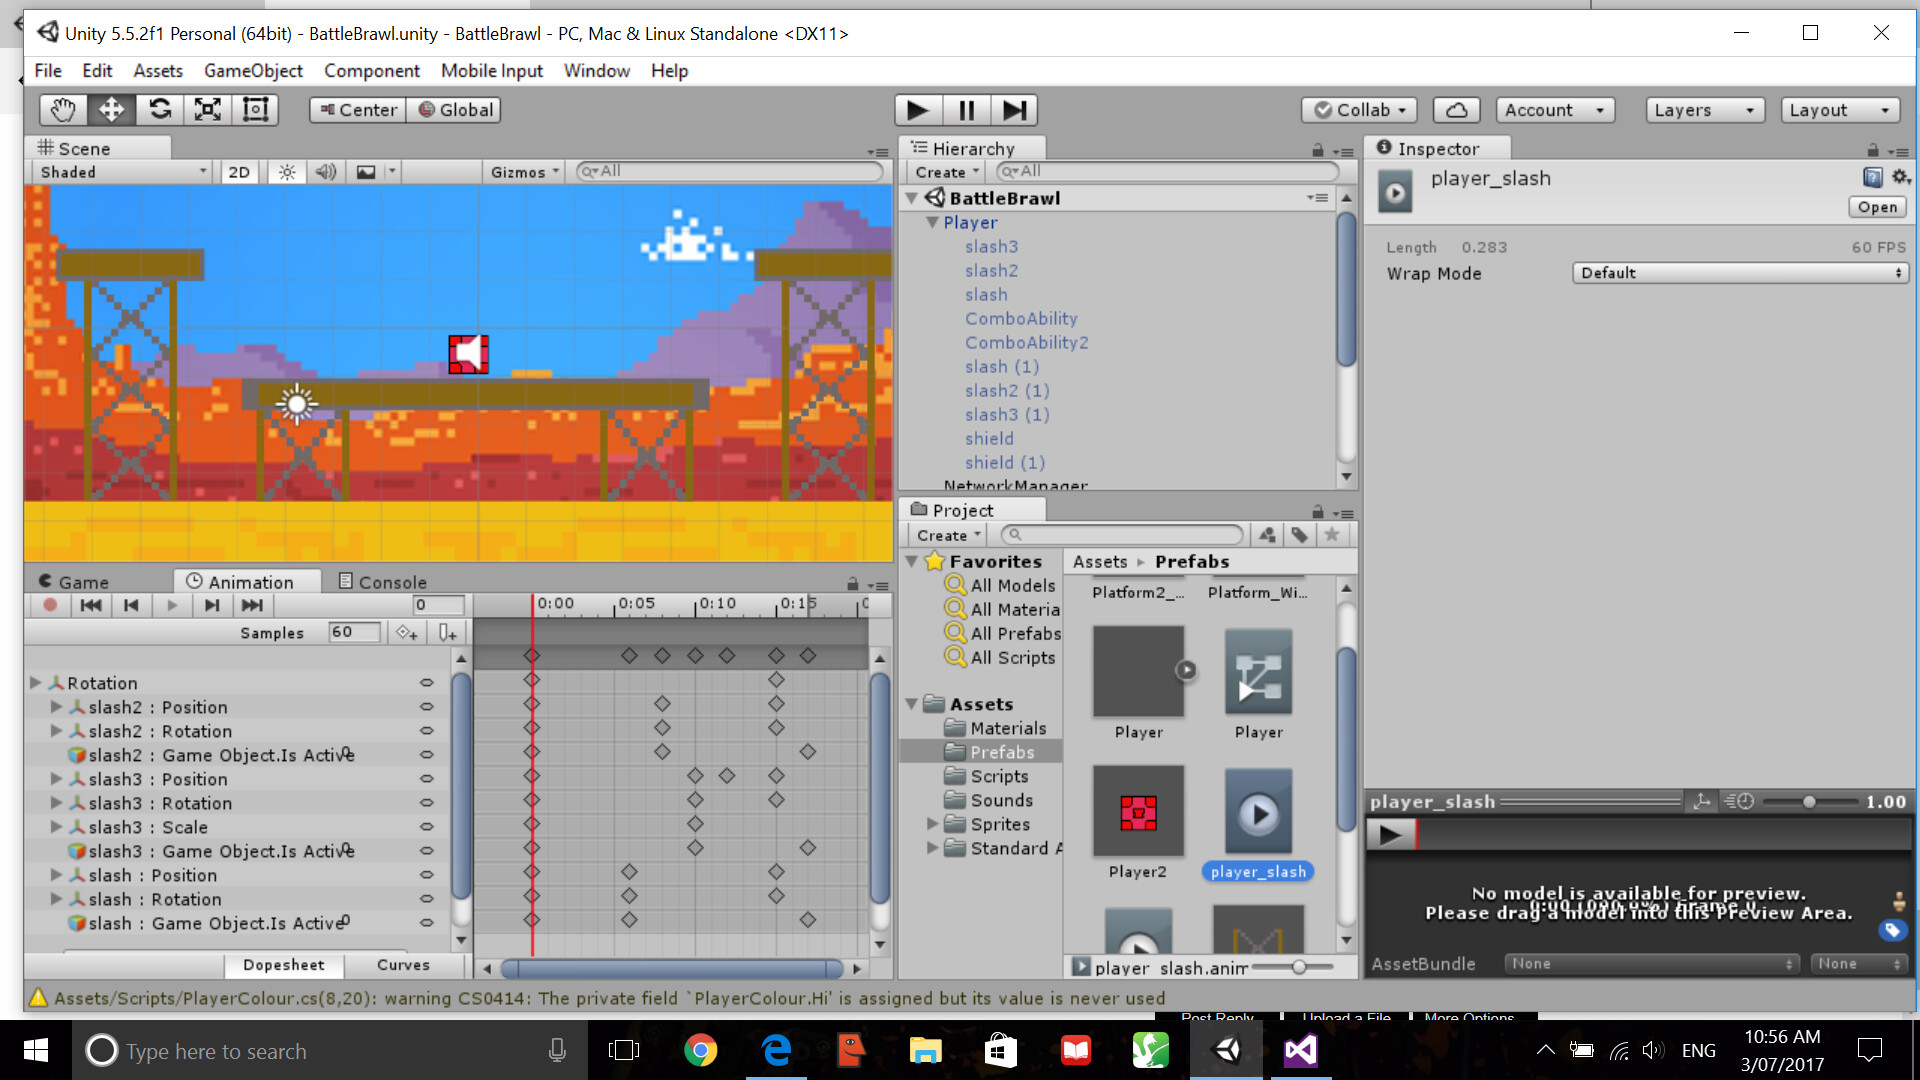The image size is (1920, 1080).
Task: Add a keyframe in the Animation window
Action: [406, 632]
